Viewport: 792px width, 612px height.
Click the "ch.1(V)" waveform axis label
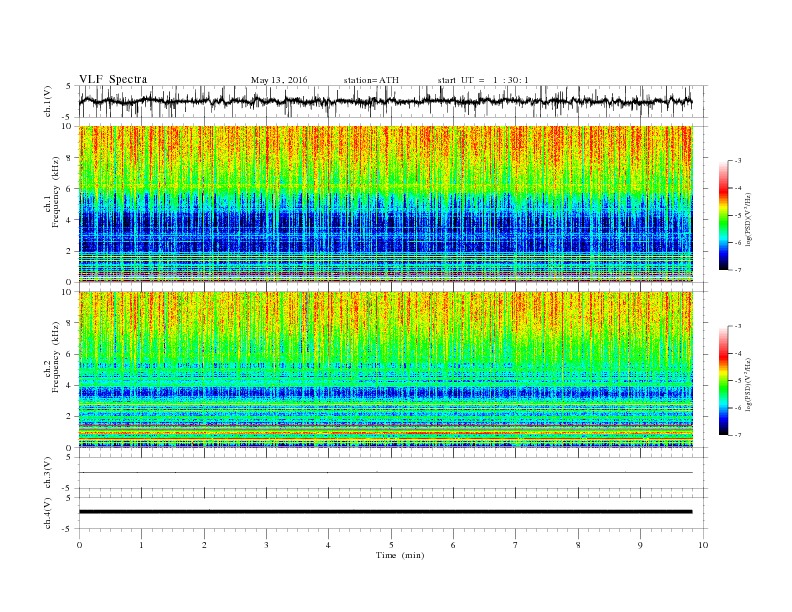48,101
